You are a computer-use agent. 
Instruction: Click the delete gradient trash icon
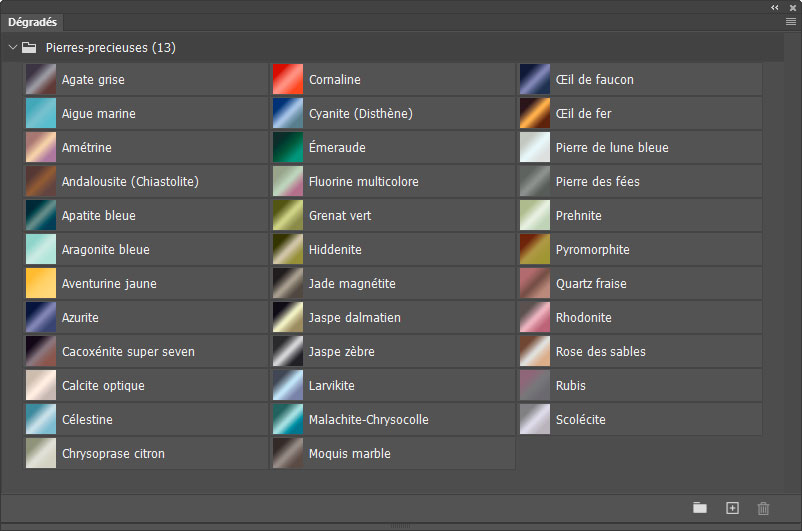coord(764,508)
